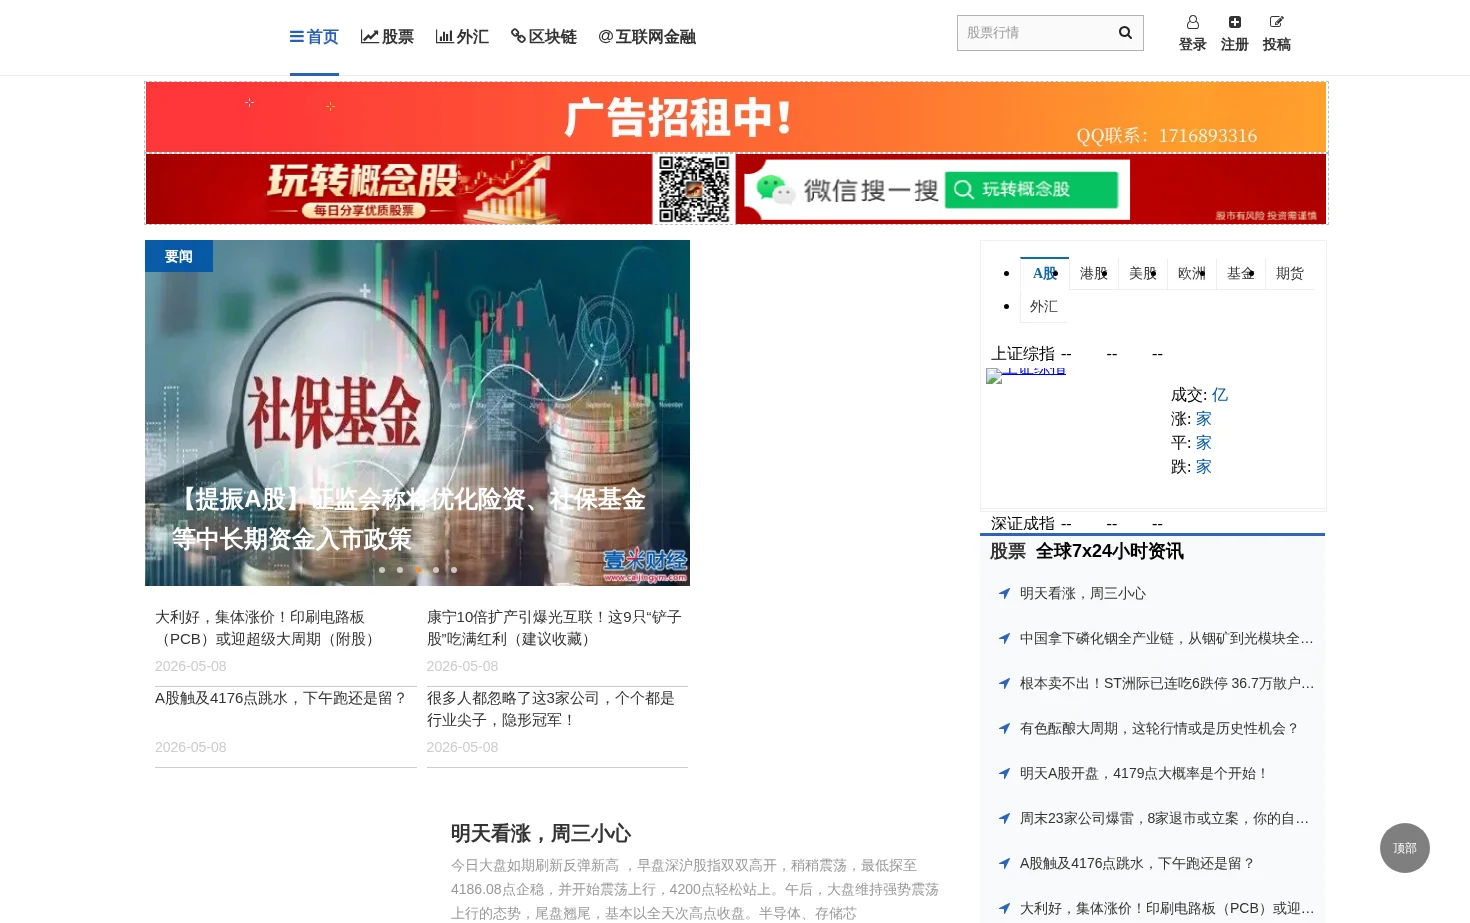Image resolution: width=1470 pixels, height=923 pixels.
Task: Open article 大利好，集体涨价！印刷电路板
Action: 268,628
